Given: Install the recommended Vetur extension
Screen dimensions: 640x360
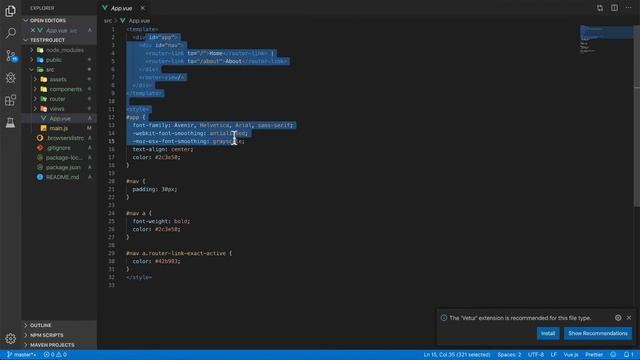Looking at the screenshot, I should 548,333.
